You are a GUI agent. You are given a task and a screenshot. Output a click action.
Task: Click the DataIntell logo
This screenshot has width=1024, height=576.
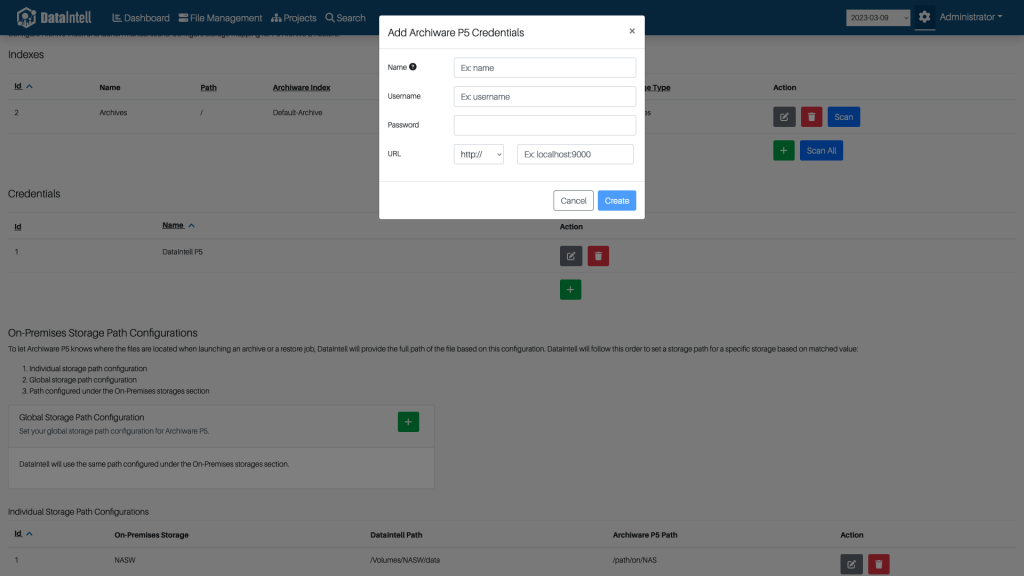(54, 17)
